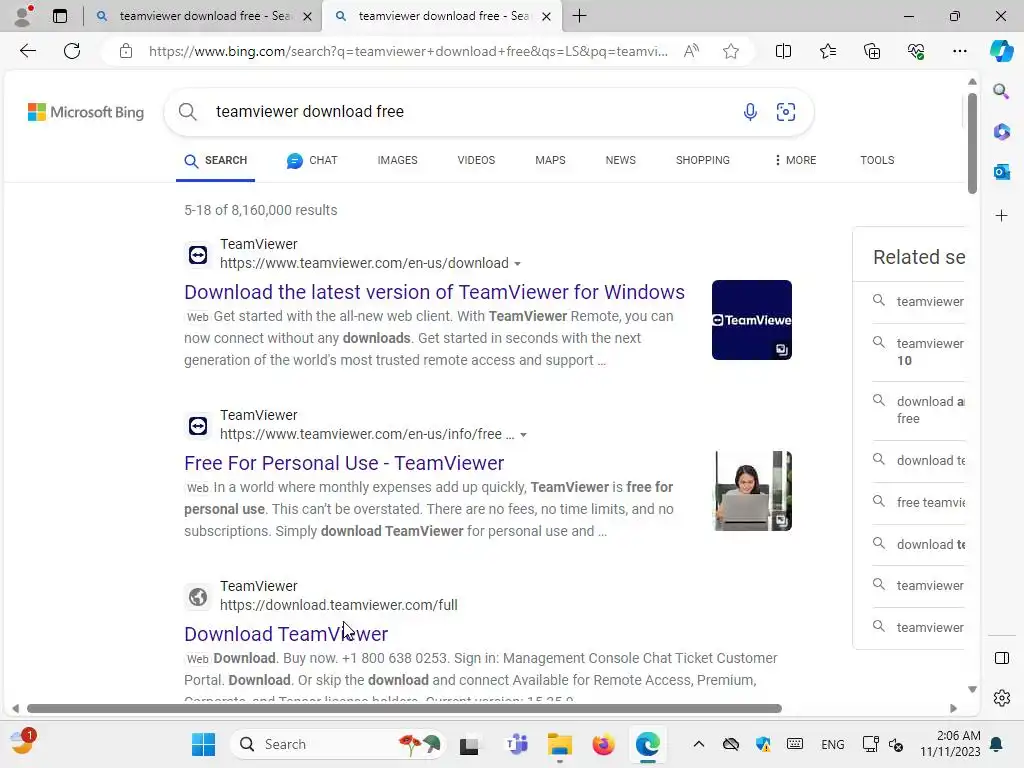This screenshot has width=1024, height=768.
Task: Open the Windows Start menu
Action: click(203, 744)
